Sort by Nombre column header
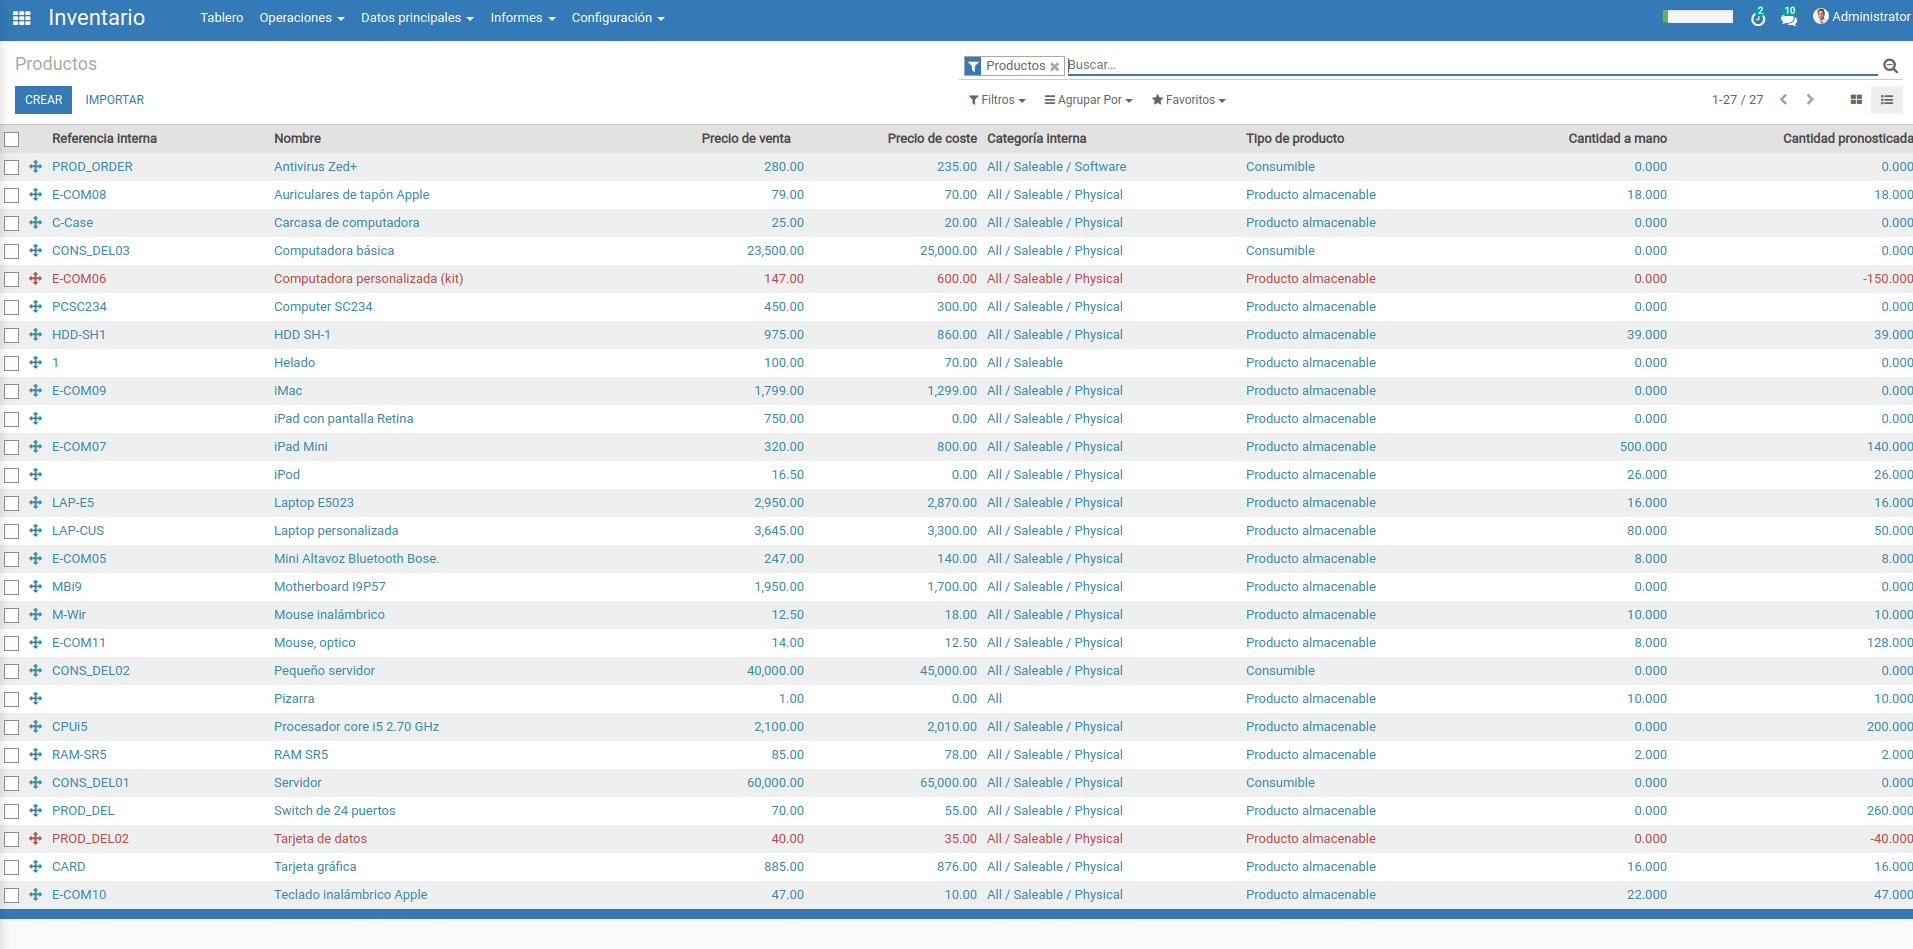This screenshot has height=949, width=1913. point(297,139)
